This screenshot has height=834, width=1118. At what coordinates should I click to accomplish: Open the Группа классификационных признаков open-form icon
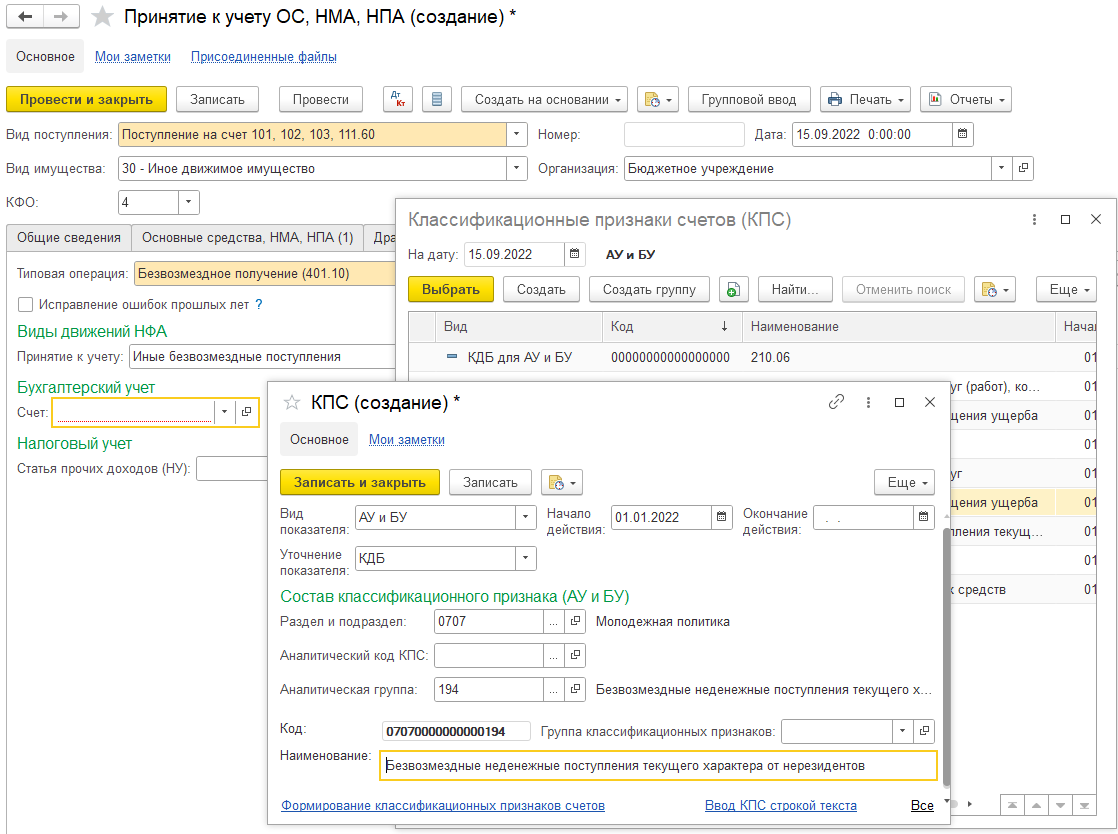924,731
